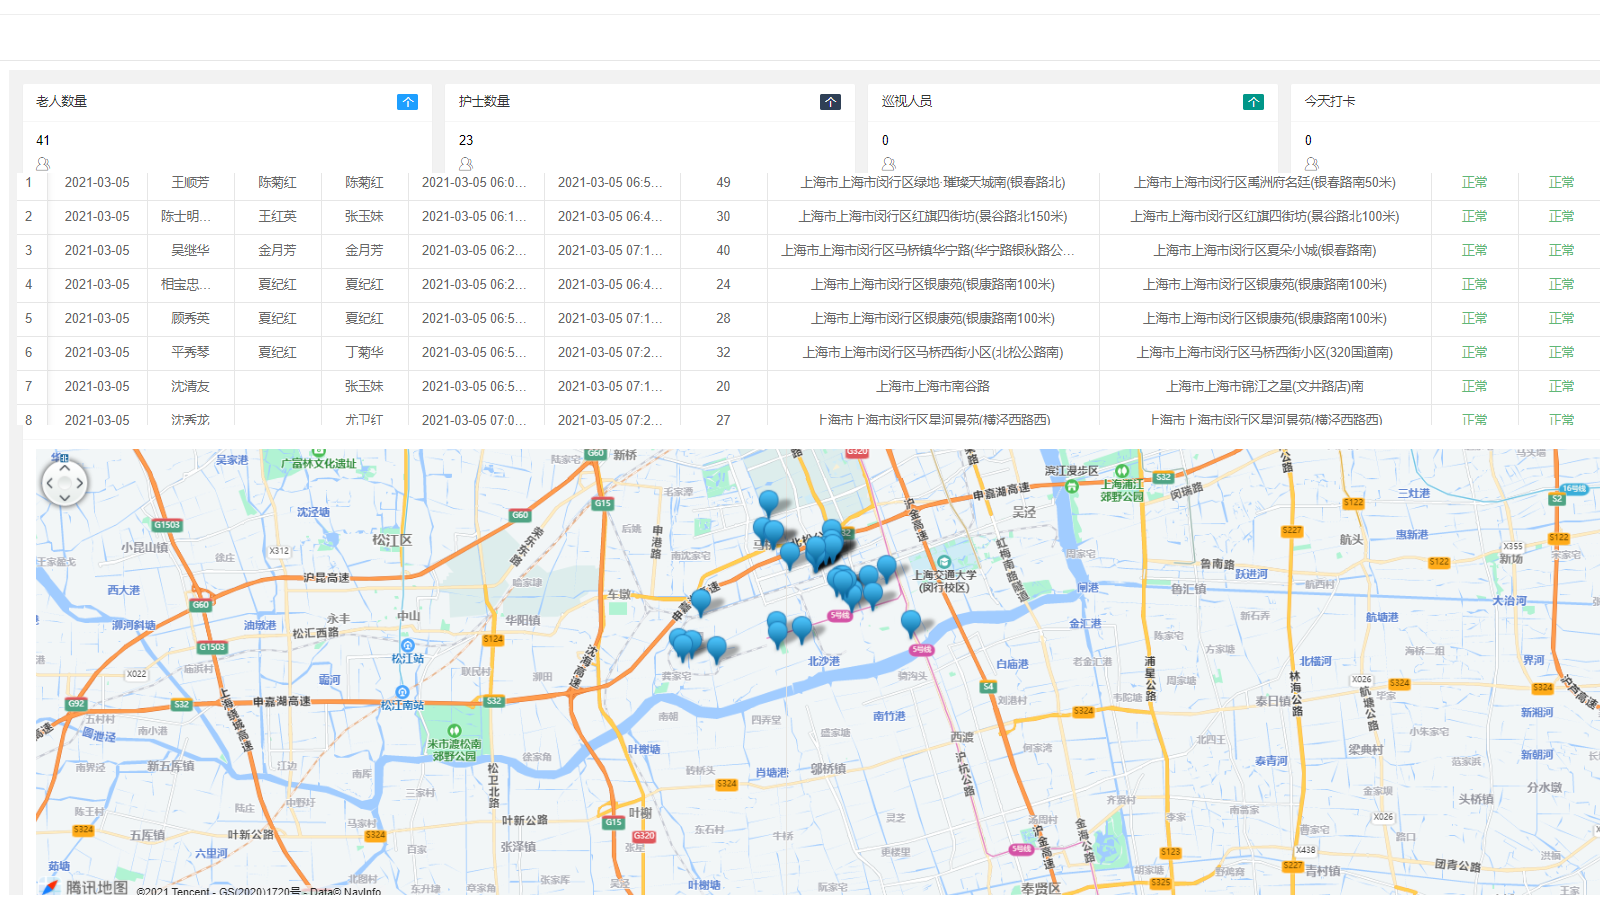Screen dimensions: 1600x903
Task: Click row number 4 in the table
Action: pyautogui.click(x=29, y=284)
